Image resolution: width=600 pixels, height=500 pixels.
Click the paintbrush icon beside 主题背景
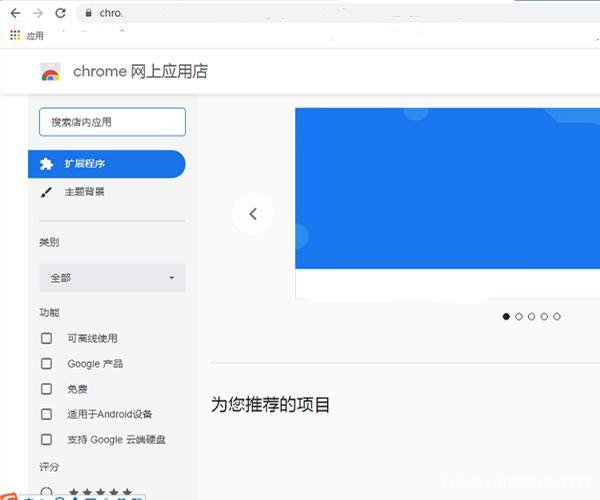(46, 192)
